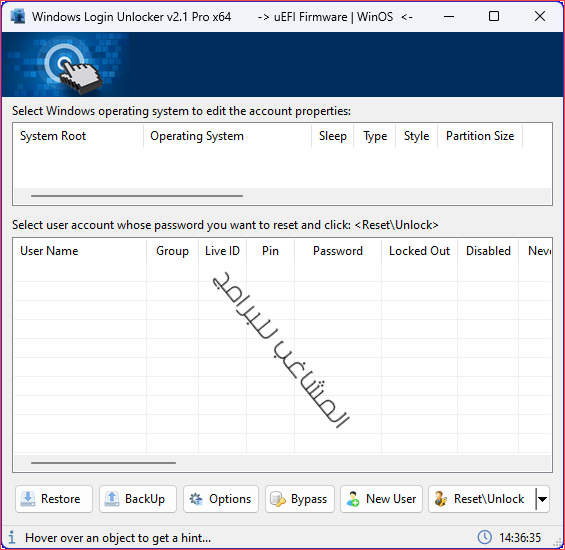The height and width of the screenshot is (550, 565).
Task: Click the time 14:36:35 in status bar
Action: (x=520, y=538)
